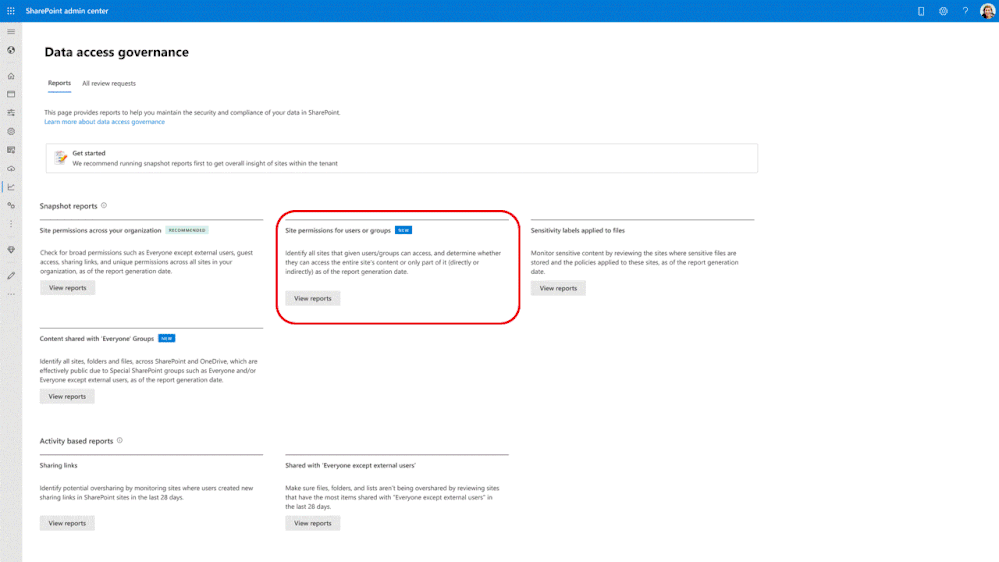Click NEW badge beside Content shared with 'Everyone'

(167, 338)
